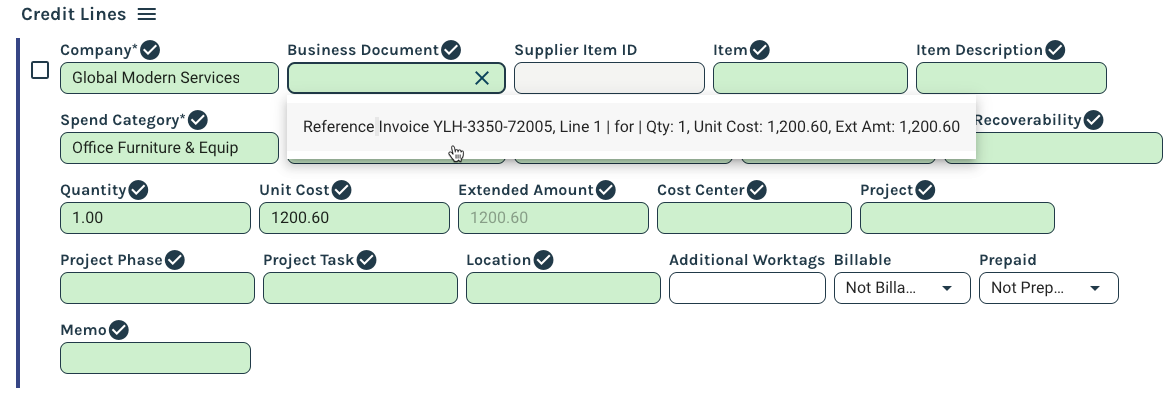
Task: Click the checkmark icon beside Memo label
Action: [x=118, y=330]
